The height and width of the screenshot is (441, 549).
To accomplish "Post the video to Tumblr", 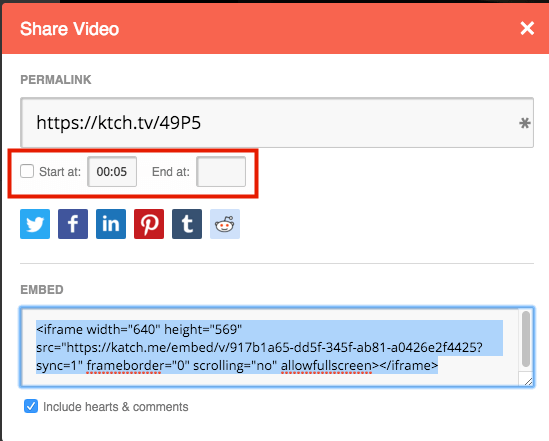I will pos(187,224).
